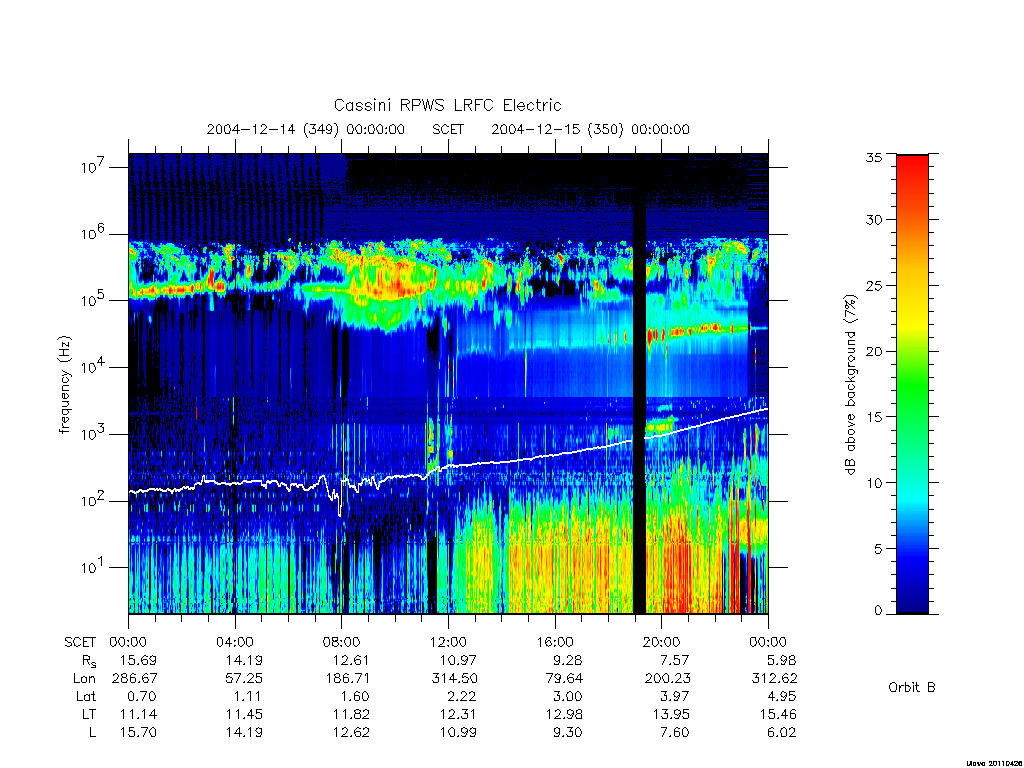This screenshot has height=768, width=1024.
Task: Click the 04:00 time axis label
Action: tap(235, 642)
